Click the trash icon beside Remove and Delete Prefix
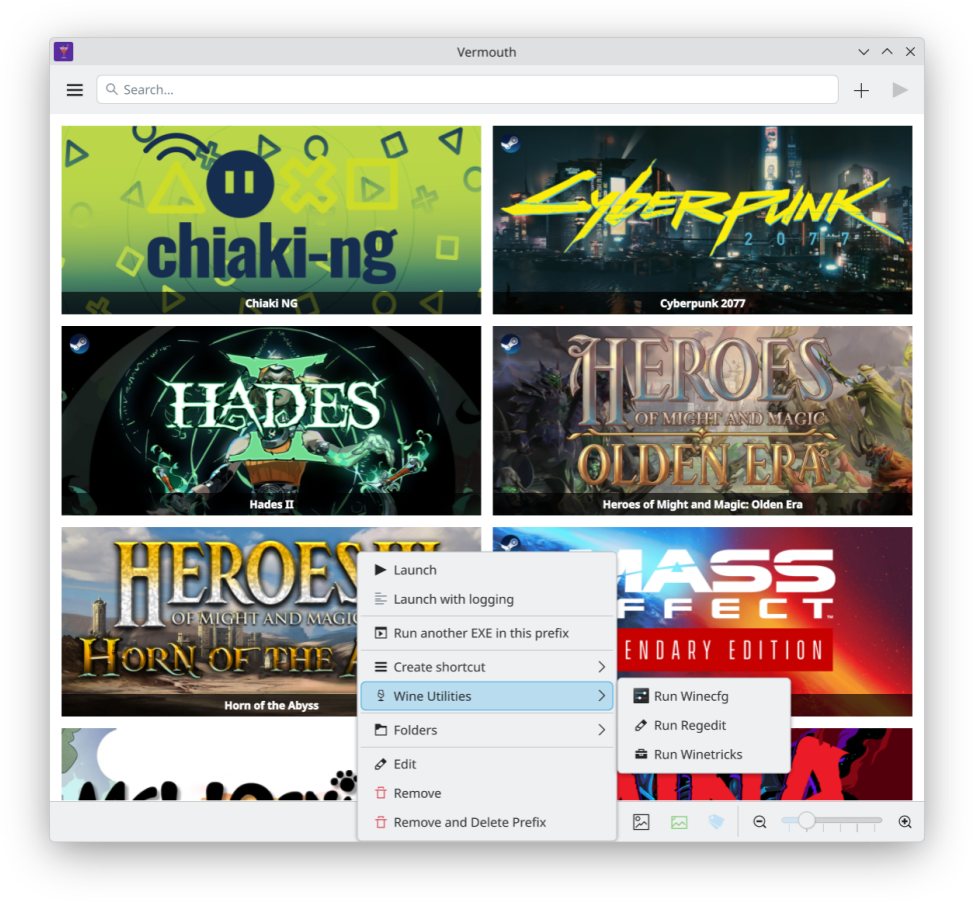973x902 pixels. pos(380,823)
